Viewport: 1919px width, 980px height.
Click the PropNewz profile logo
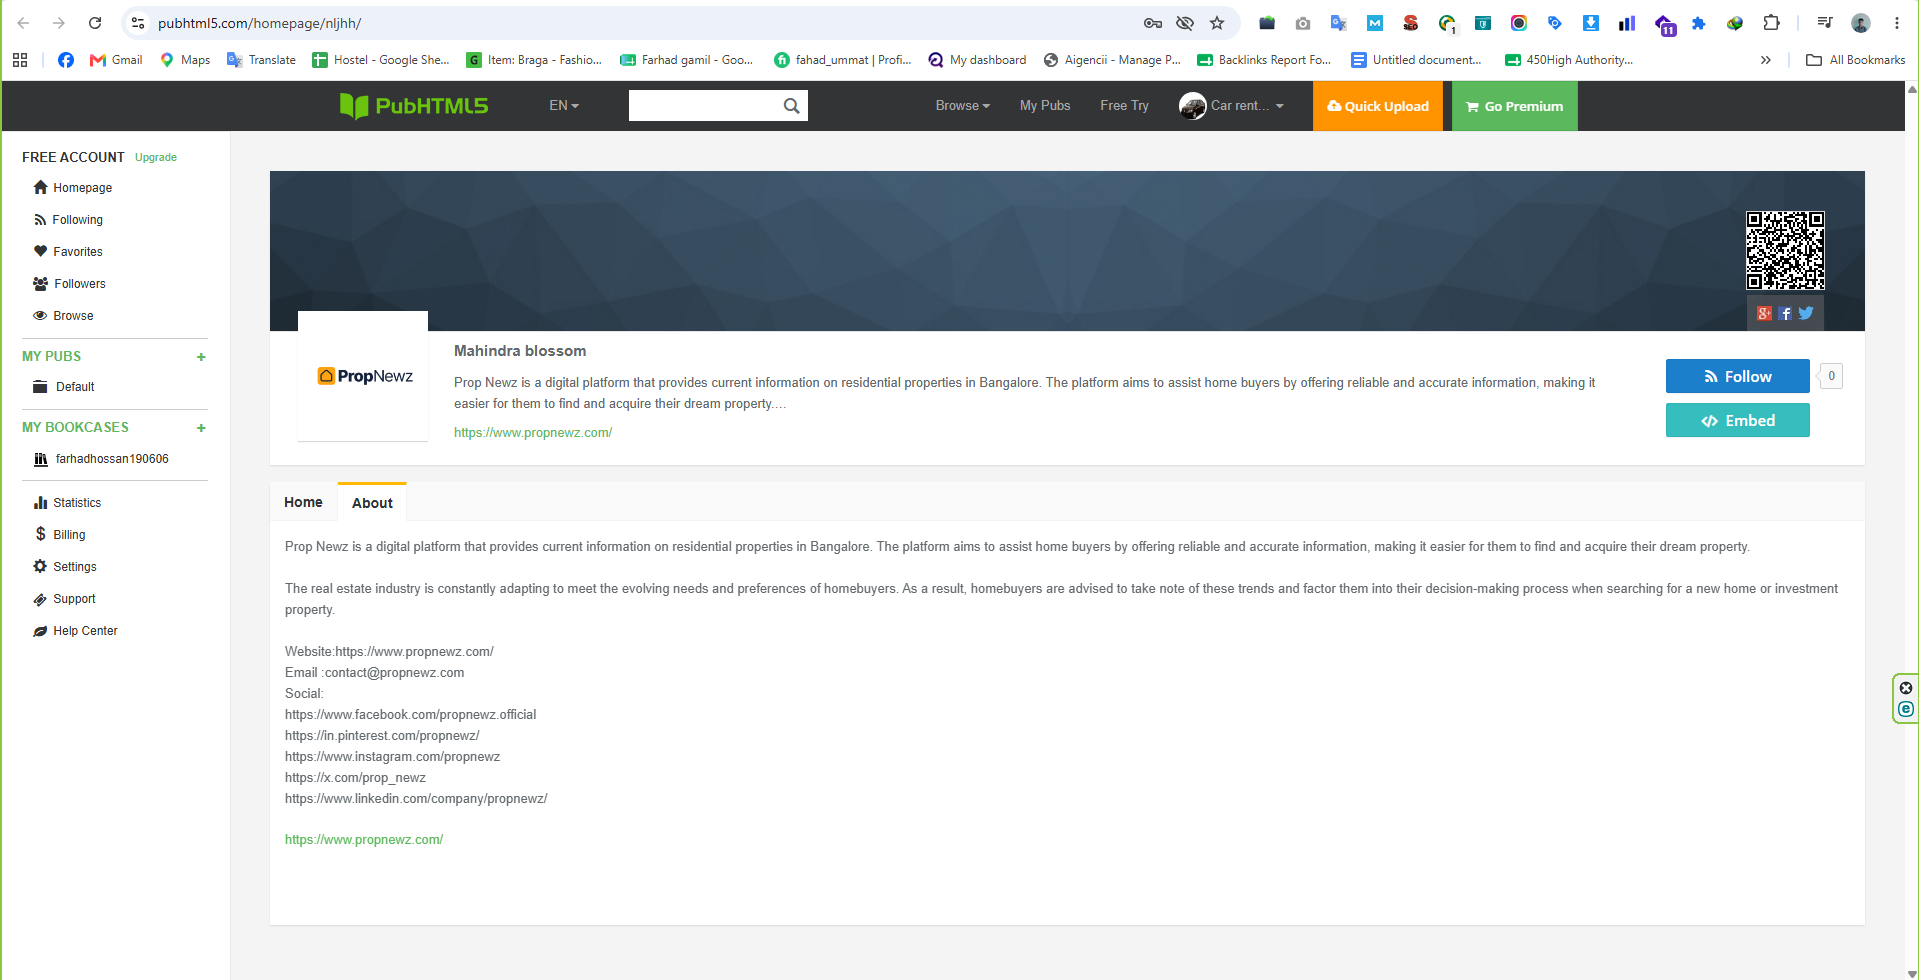tap(363, 376)
